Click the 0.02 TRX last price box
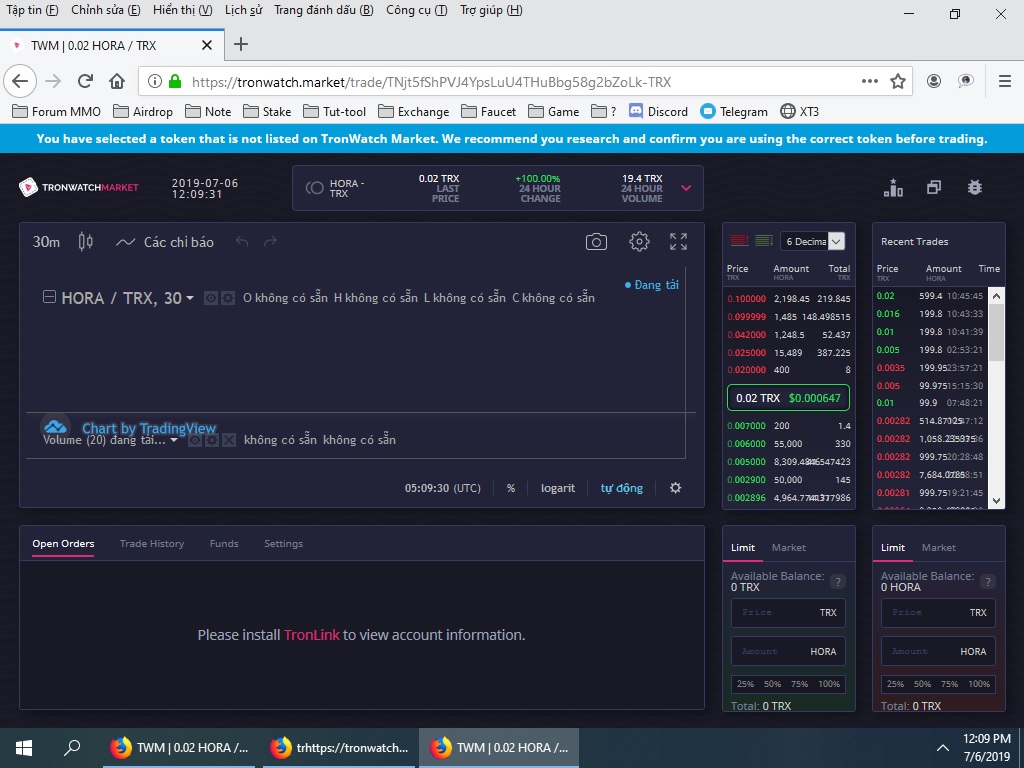 [x=788, y=398]
